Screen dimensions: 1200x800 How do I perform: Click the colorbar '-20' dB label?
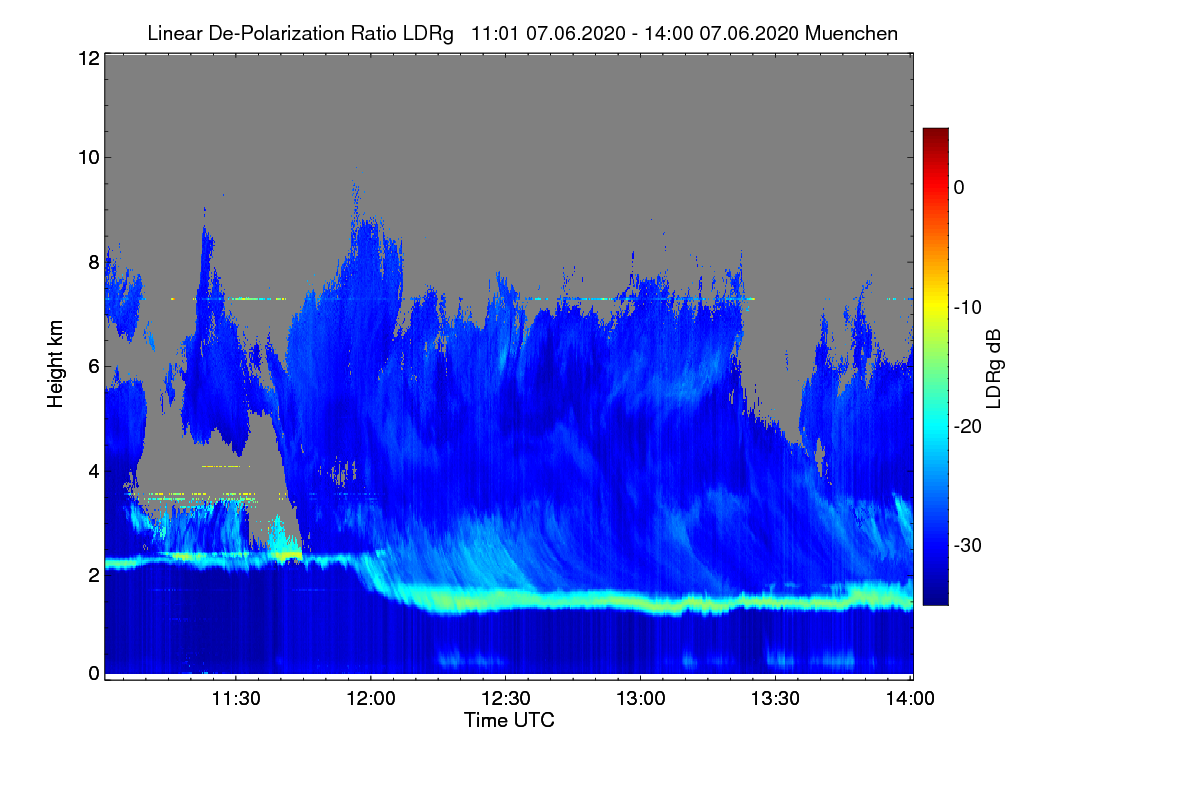[968, 426]
